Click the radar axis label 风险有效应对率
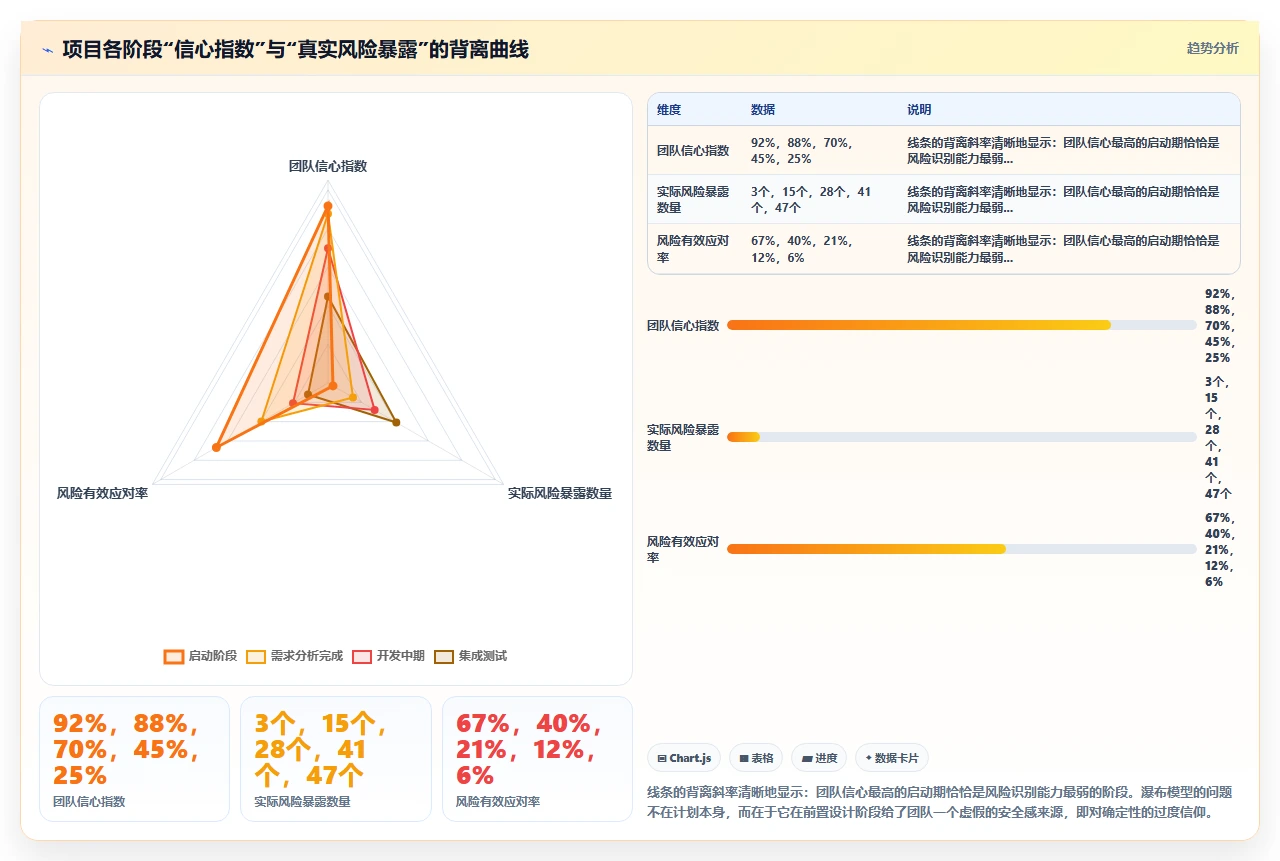Image resolution: width=1280 pixels, height=861 pixels. point(102,493)
